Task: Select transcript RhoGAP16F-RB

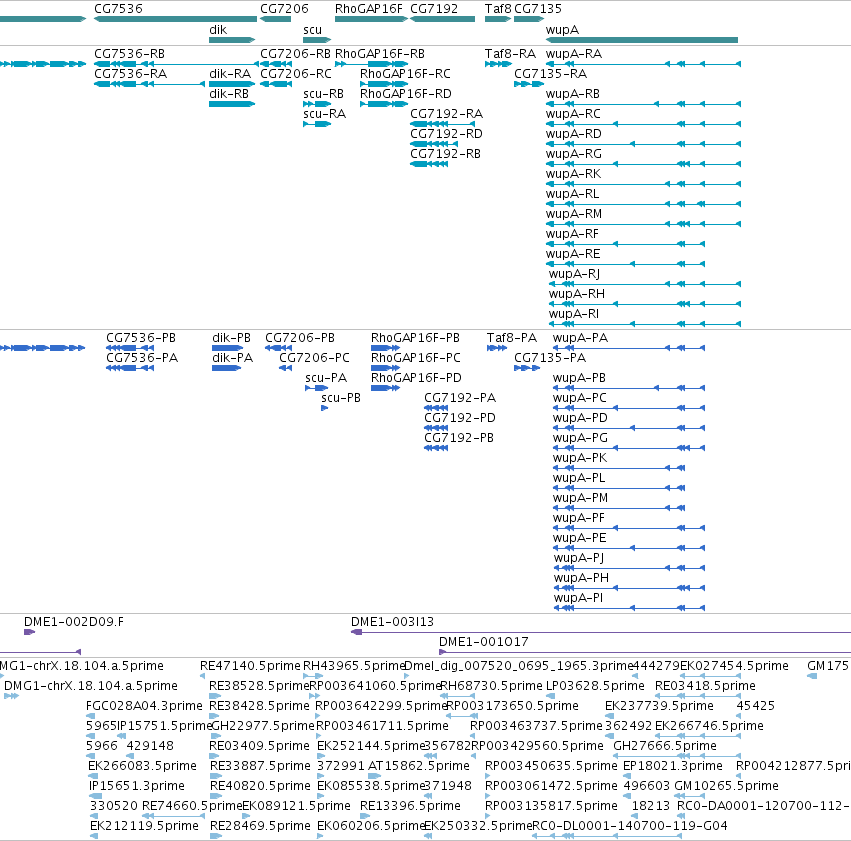Action: point(379,54)
